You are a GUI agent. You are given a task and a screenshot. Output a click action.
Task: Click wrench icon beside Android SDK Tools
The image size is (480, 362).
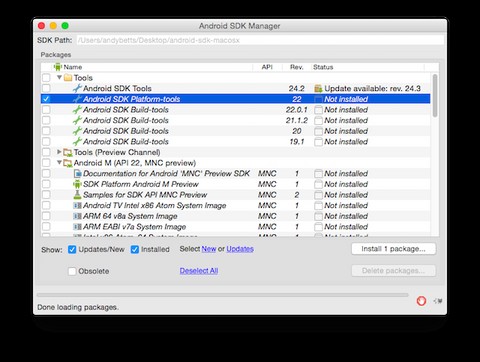(x=77, y=88)
